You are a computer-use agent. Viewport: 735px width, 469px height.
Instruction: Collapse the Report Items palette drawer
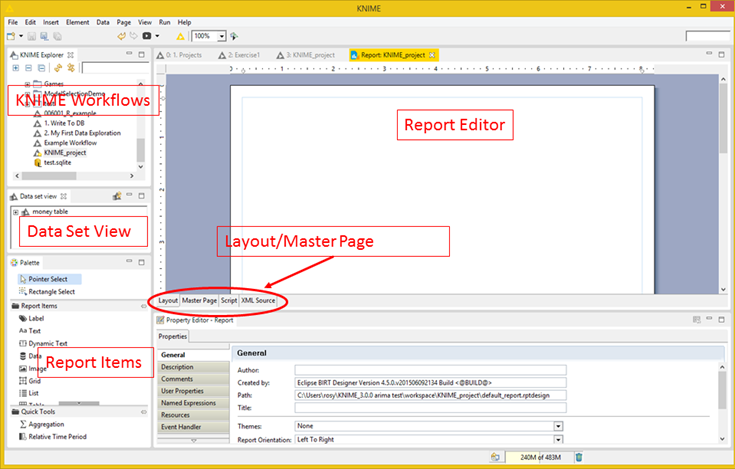tap(143, 306)
